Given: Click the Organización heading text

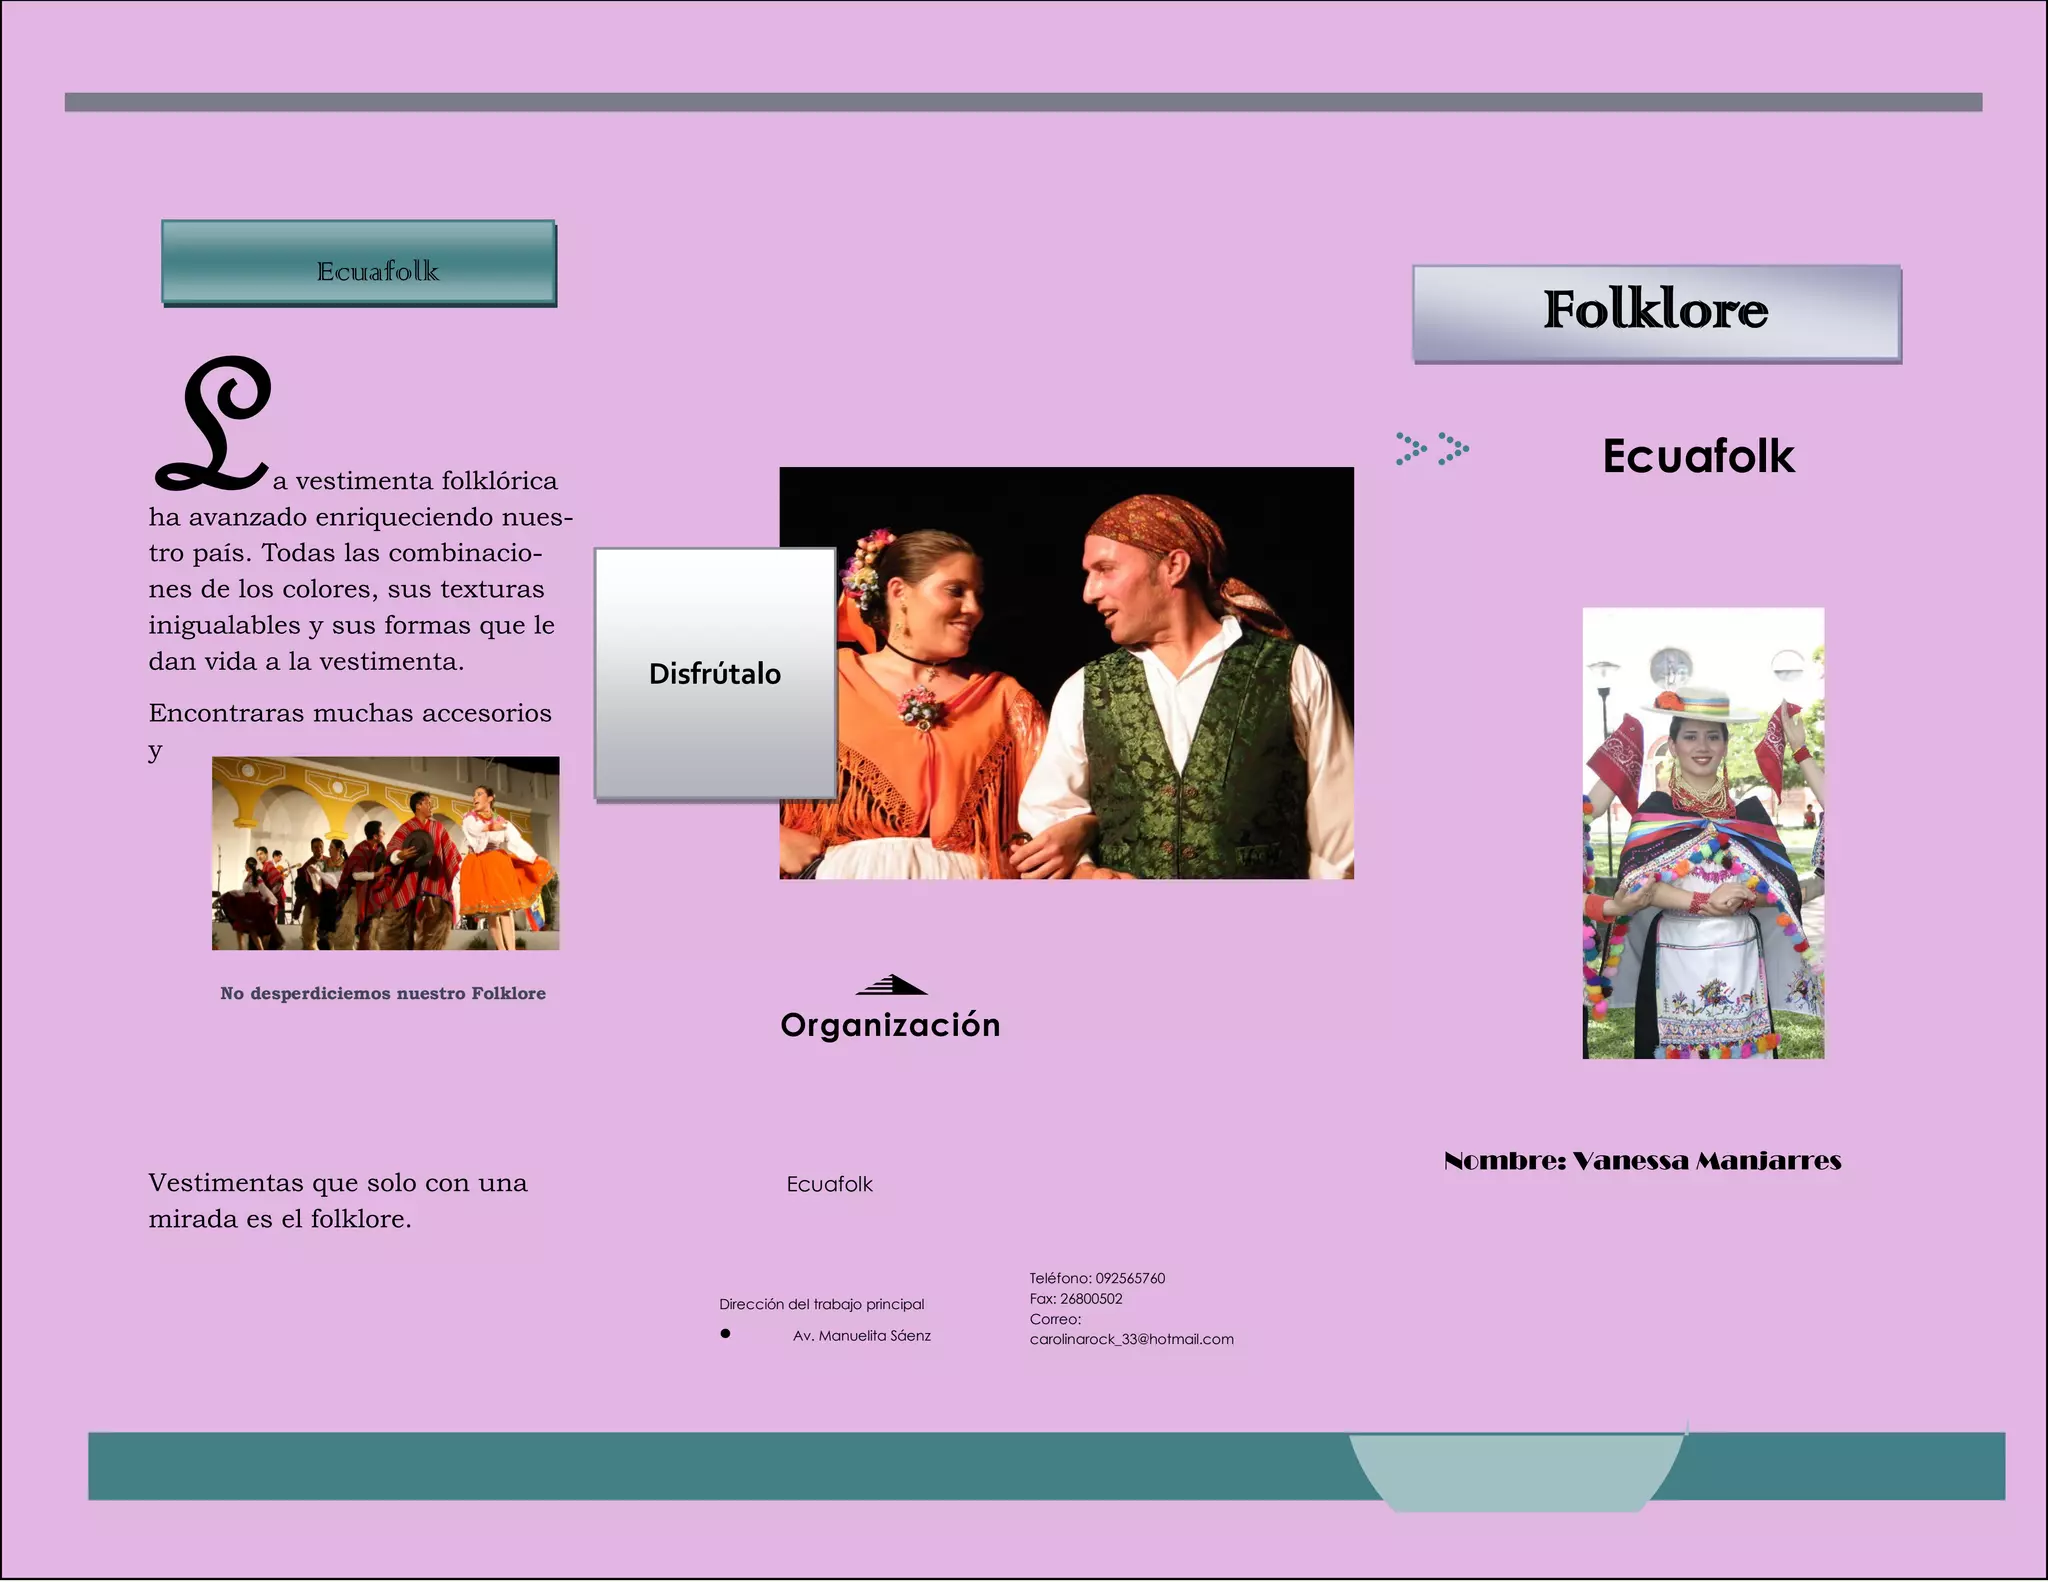Looking at the screenshot, I should point(890,1025).
